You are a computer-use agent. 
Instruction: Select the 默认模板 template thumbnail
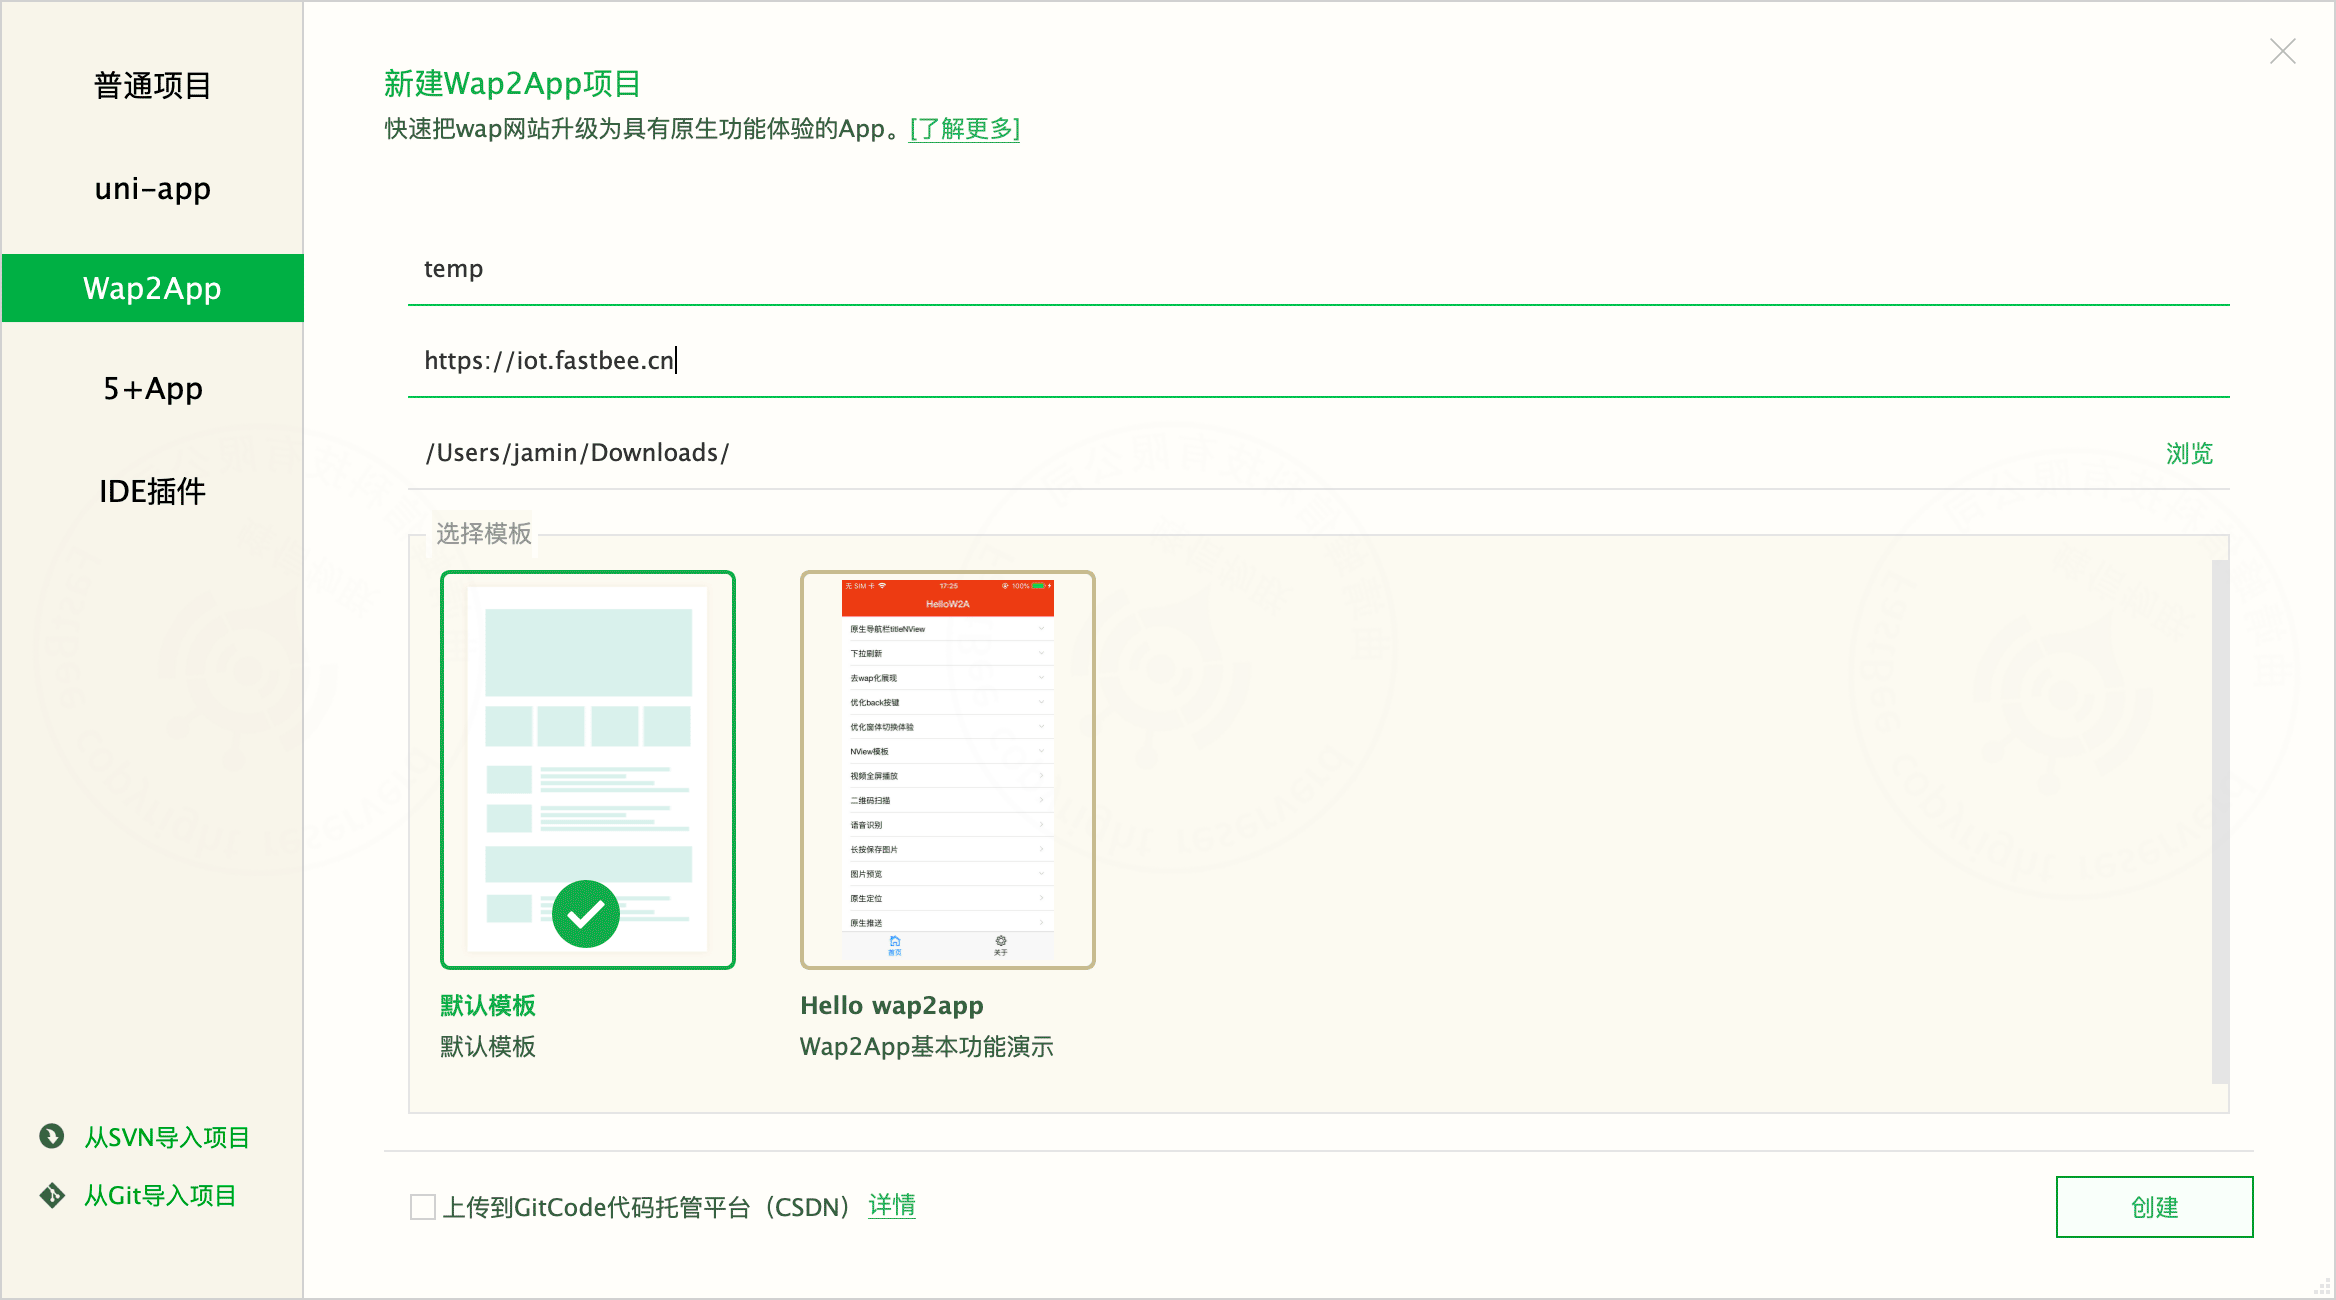(588, 770)
